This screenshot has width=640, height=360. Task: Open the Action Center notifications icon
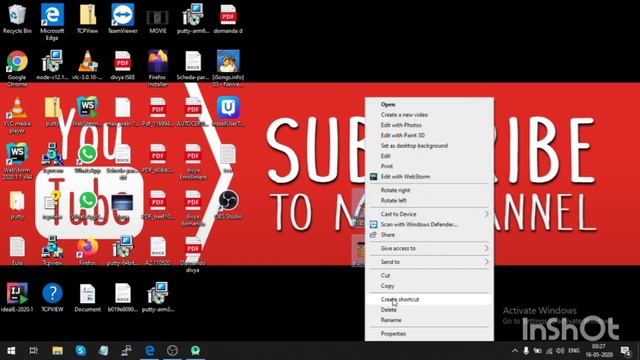625,351
